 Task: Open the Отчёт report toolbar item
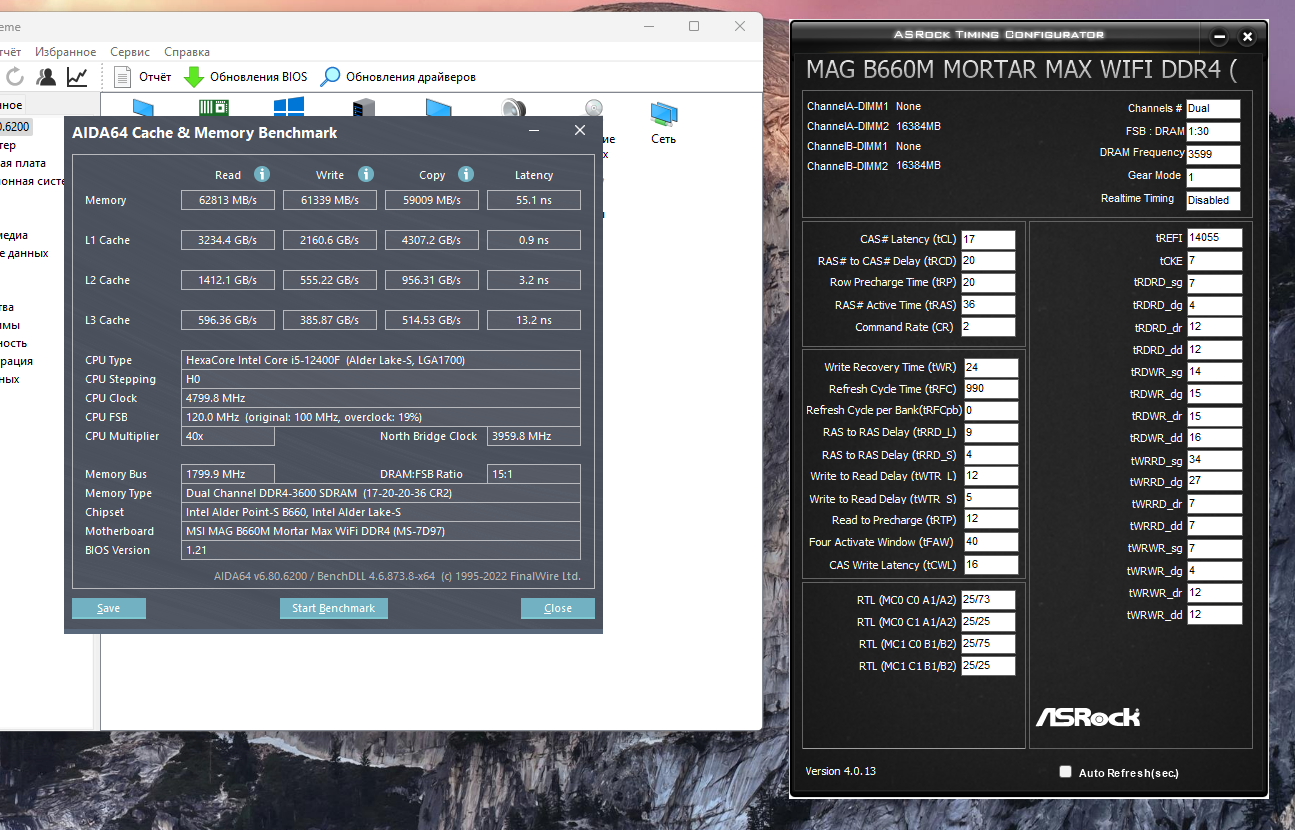point(142,76)
